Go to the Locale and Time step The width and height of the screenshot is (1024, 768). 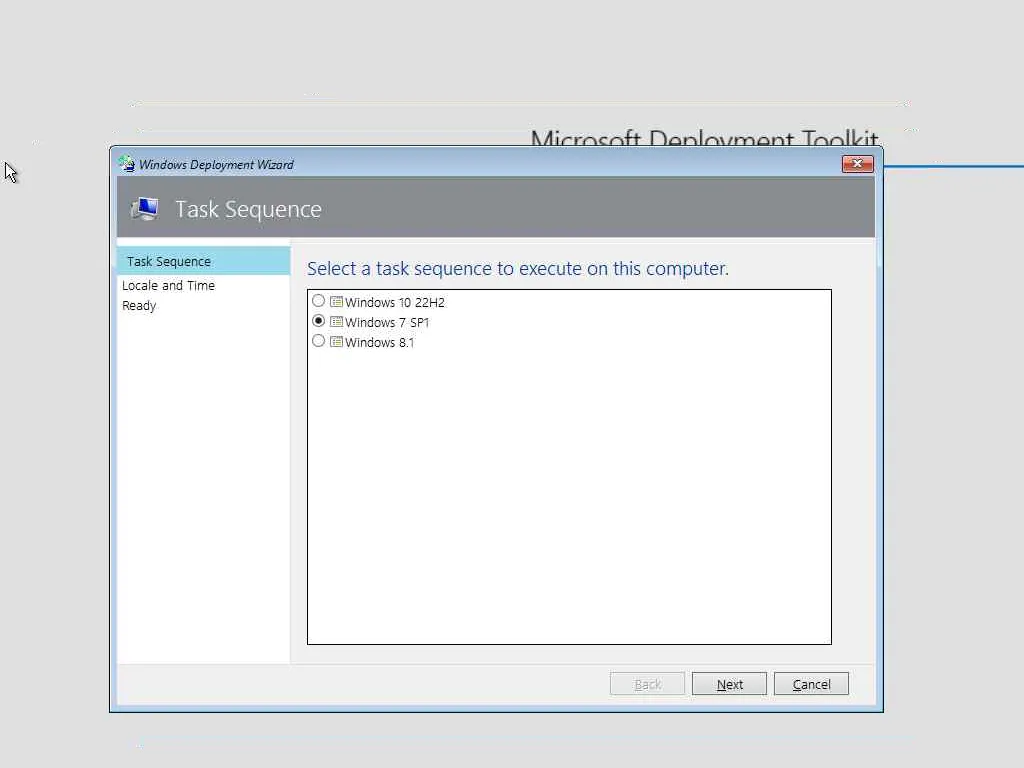click(x=168, y=285)
